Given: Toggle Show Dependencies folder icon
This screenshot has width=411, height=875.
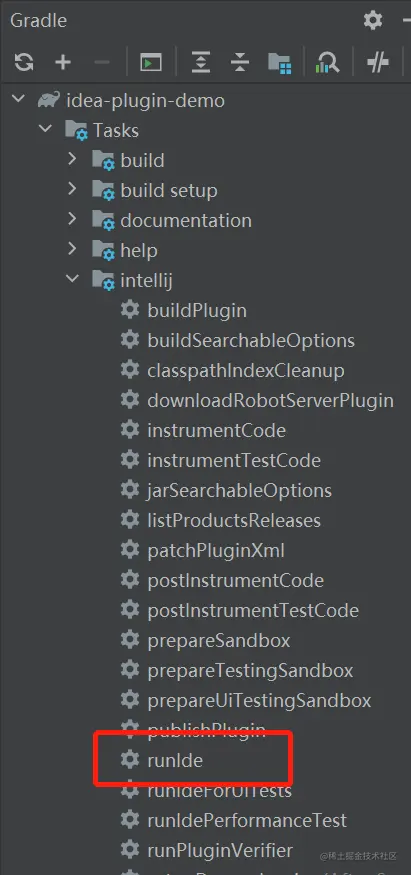Looking at the screenshot, I should pyautogui.click(x=279, y=62).
